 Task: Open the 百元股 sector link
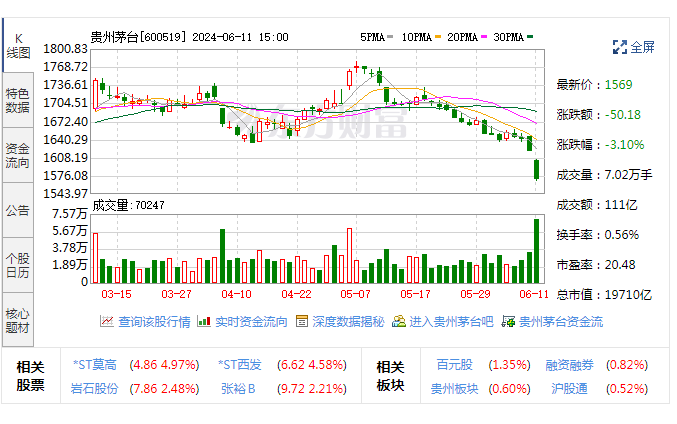click(x=456, y=365)
